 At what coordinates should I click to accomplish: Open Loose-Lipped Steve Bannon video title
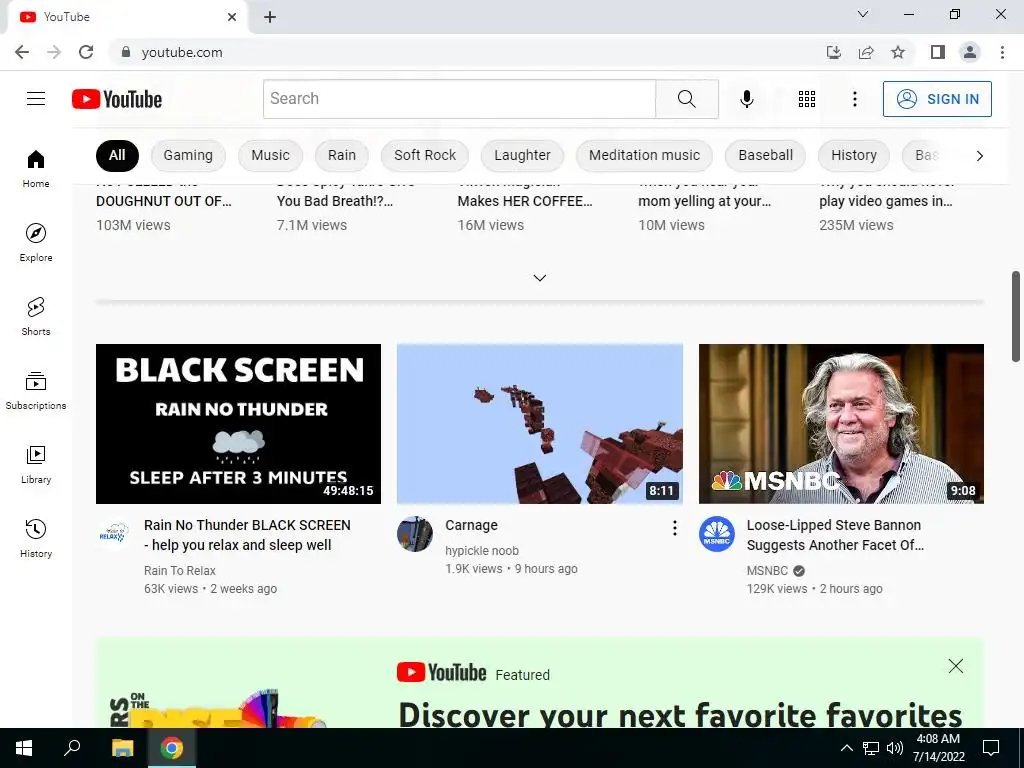pyautogui.click(x=835, y=535)
